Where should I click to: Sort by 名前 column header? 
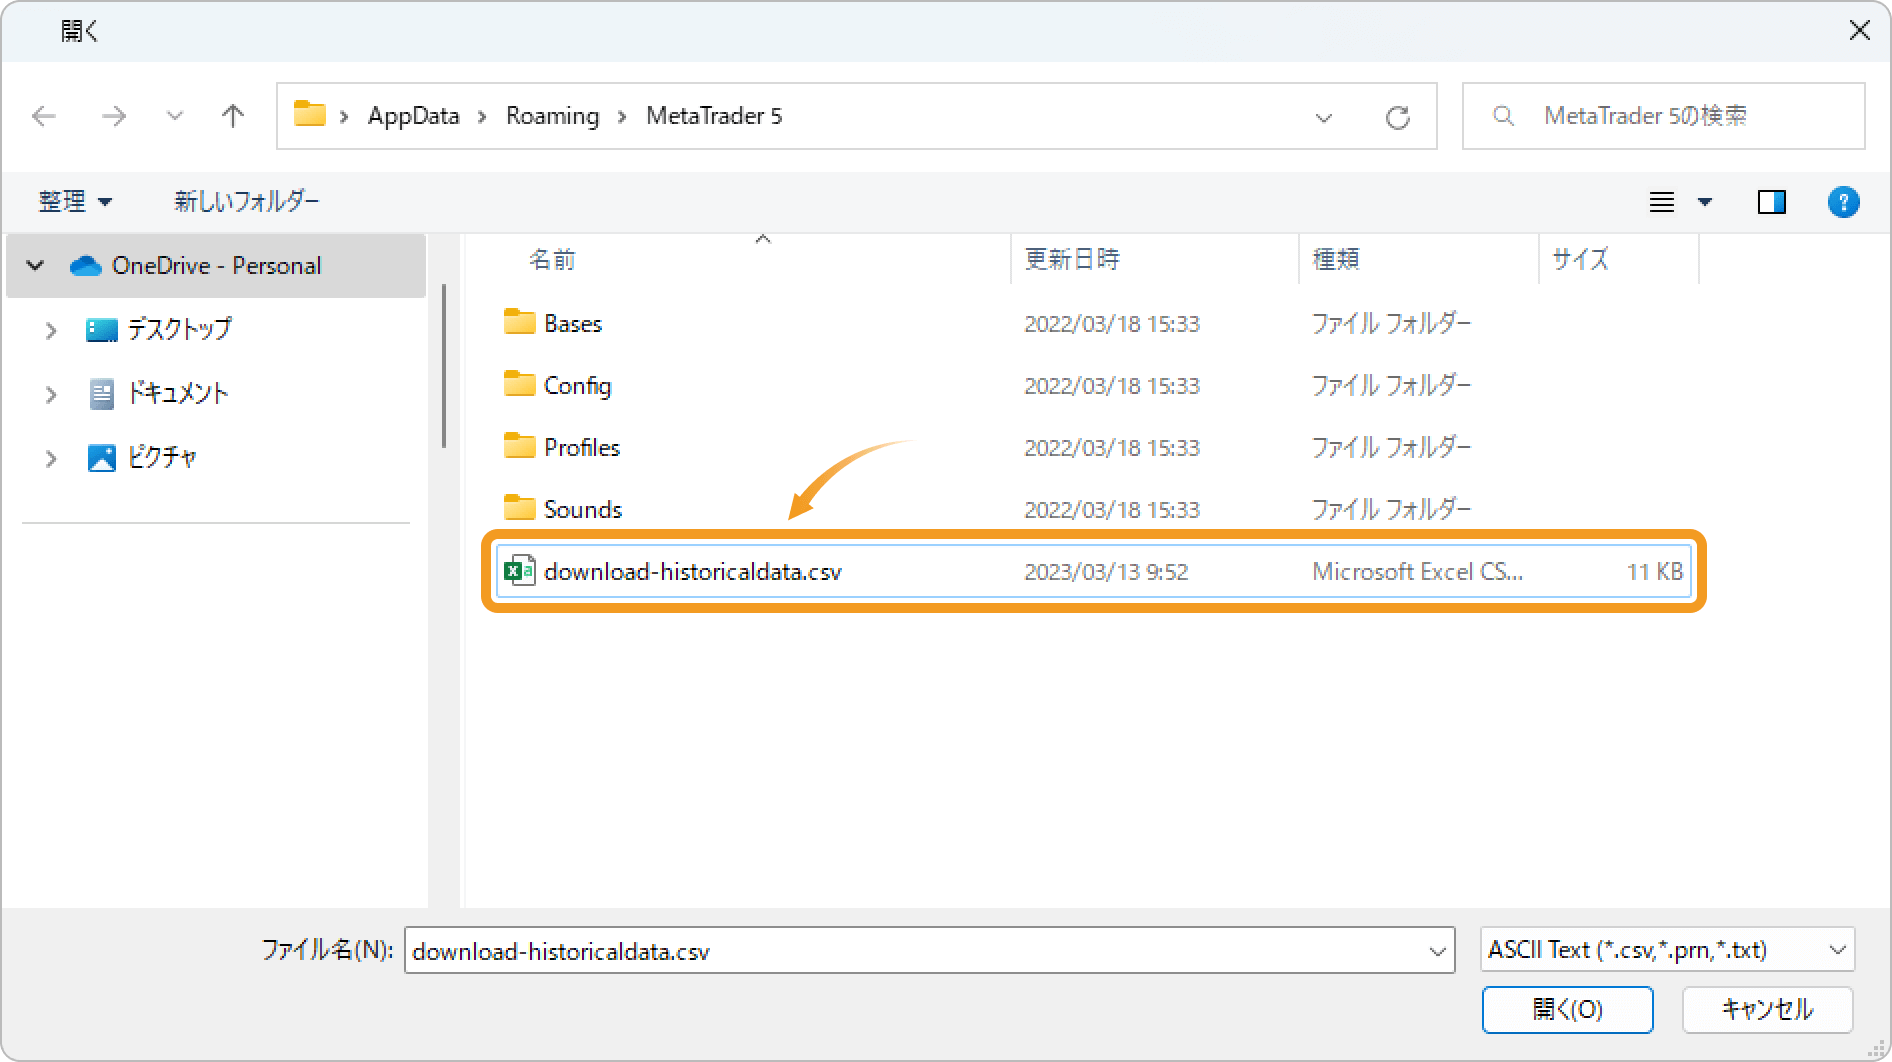pos(552,260)
